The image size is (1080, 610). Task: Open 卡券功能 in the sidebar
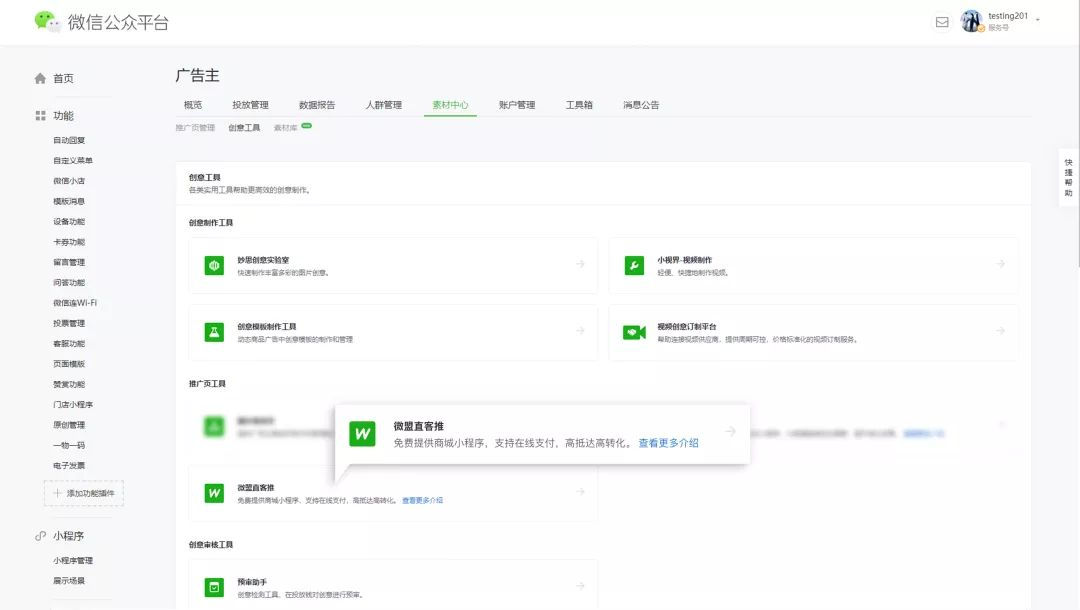pyautogui.click(x=69, y=242)
